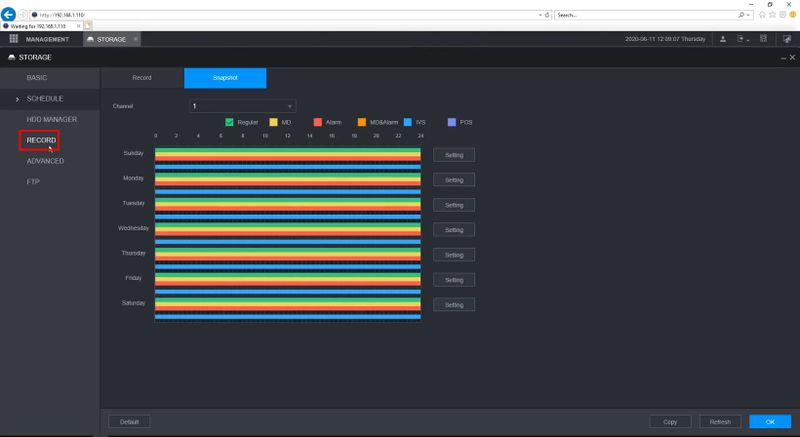Open the MANAGEMENT tab

(x=47, y=39)
